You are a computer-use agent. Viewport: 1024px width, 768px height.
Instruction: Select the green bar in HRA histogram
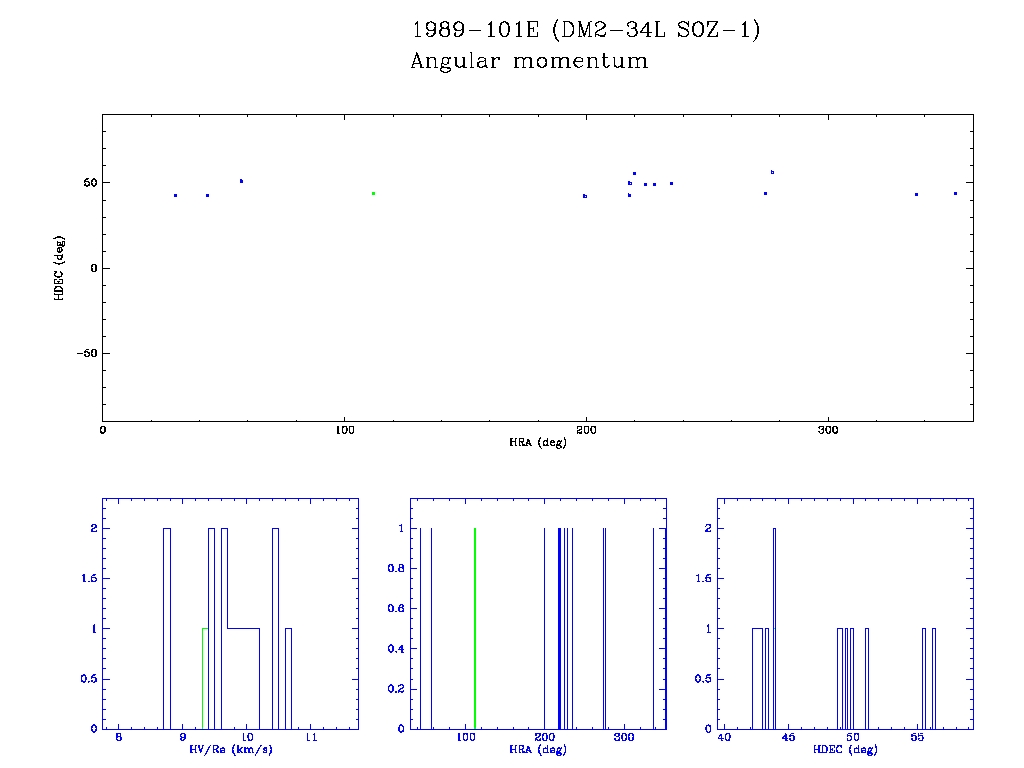tap(475, 628)
